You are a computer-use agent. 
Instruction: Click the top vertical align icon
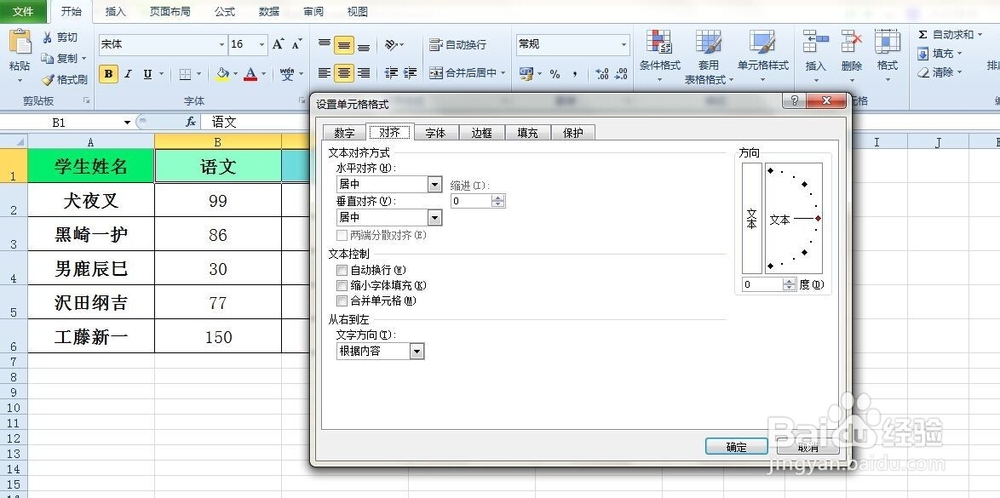[325, 44]
